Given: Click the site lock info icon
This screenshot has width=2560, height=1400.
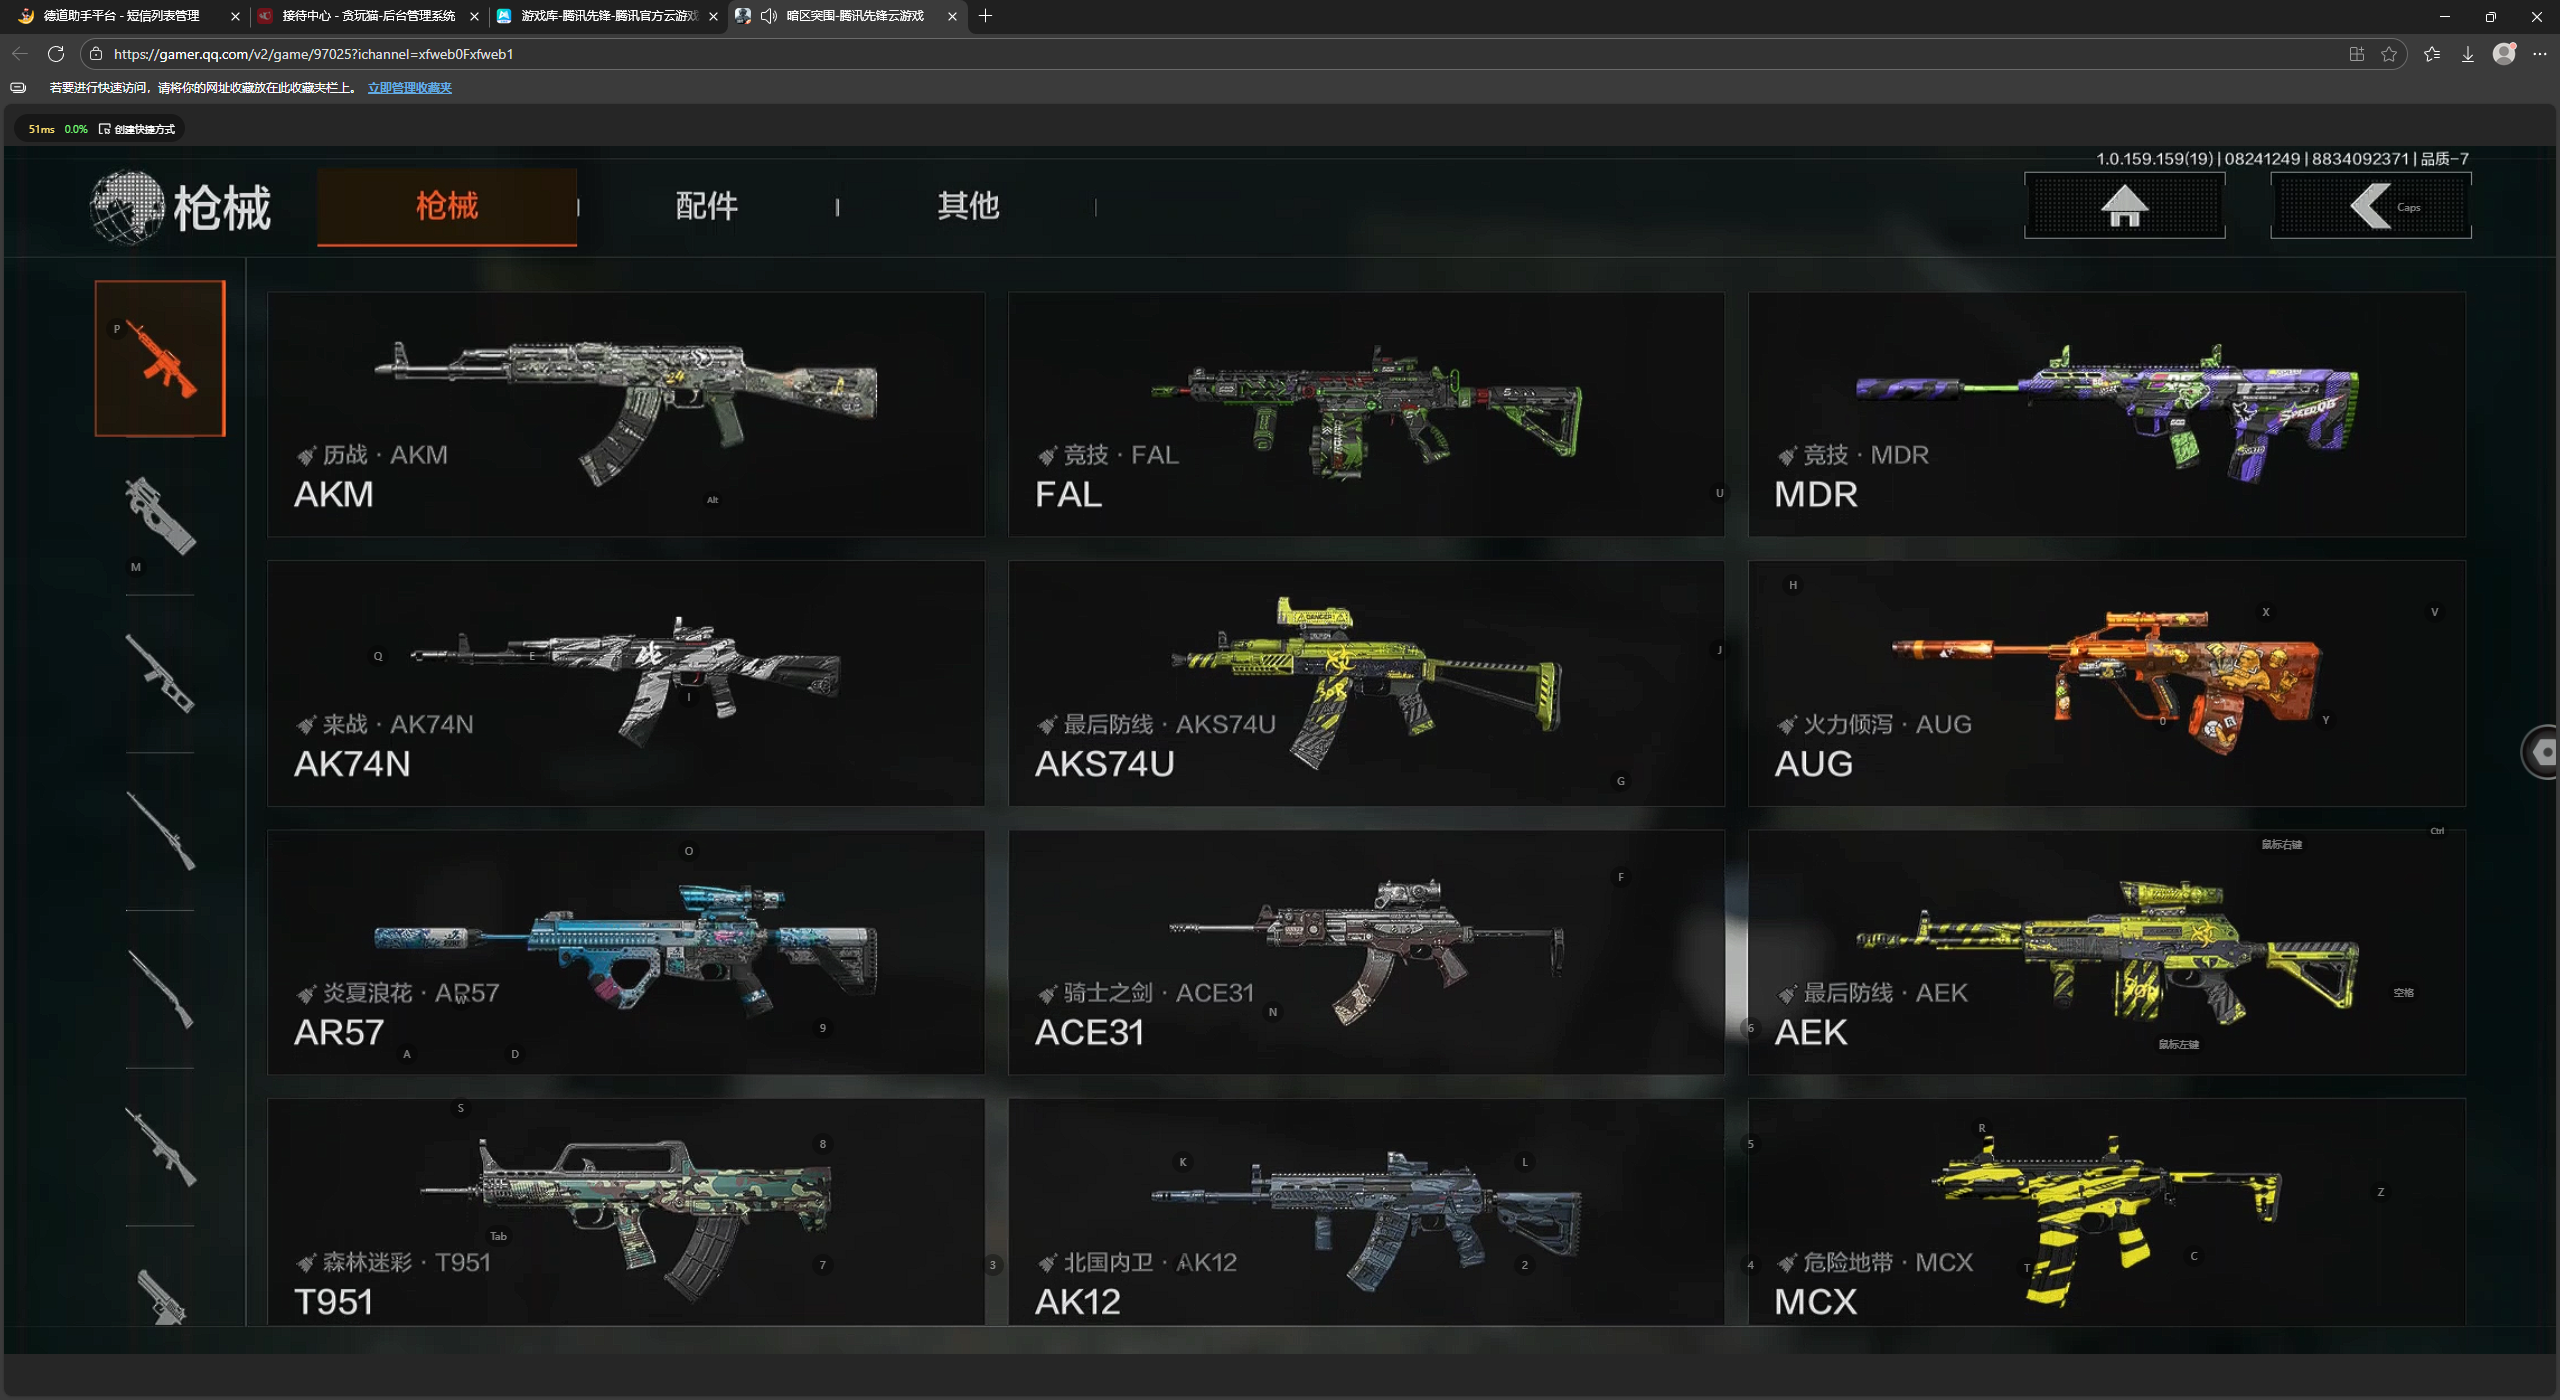Looking at the screenshot, I should (x=96, y=54).
